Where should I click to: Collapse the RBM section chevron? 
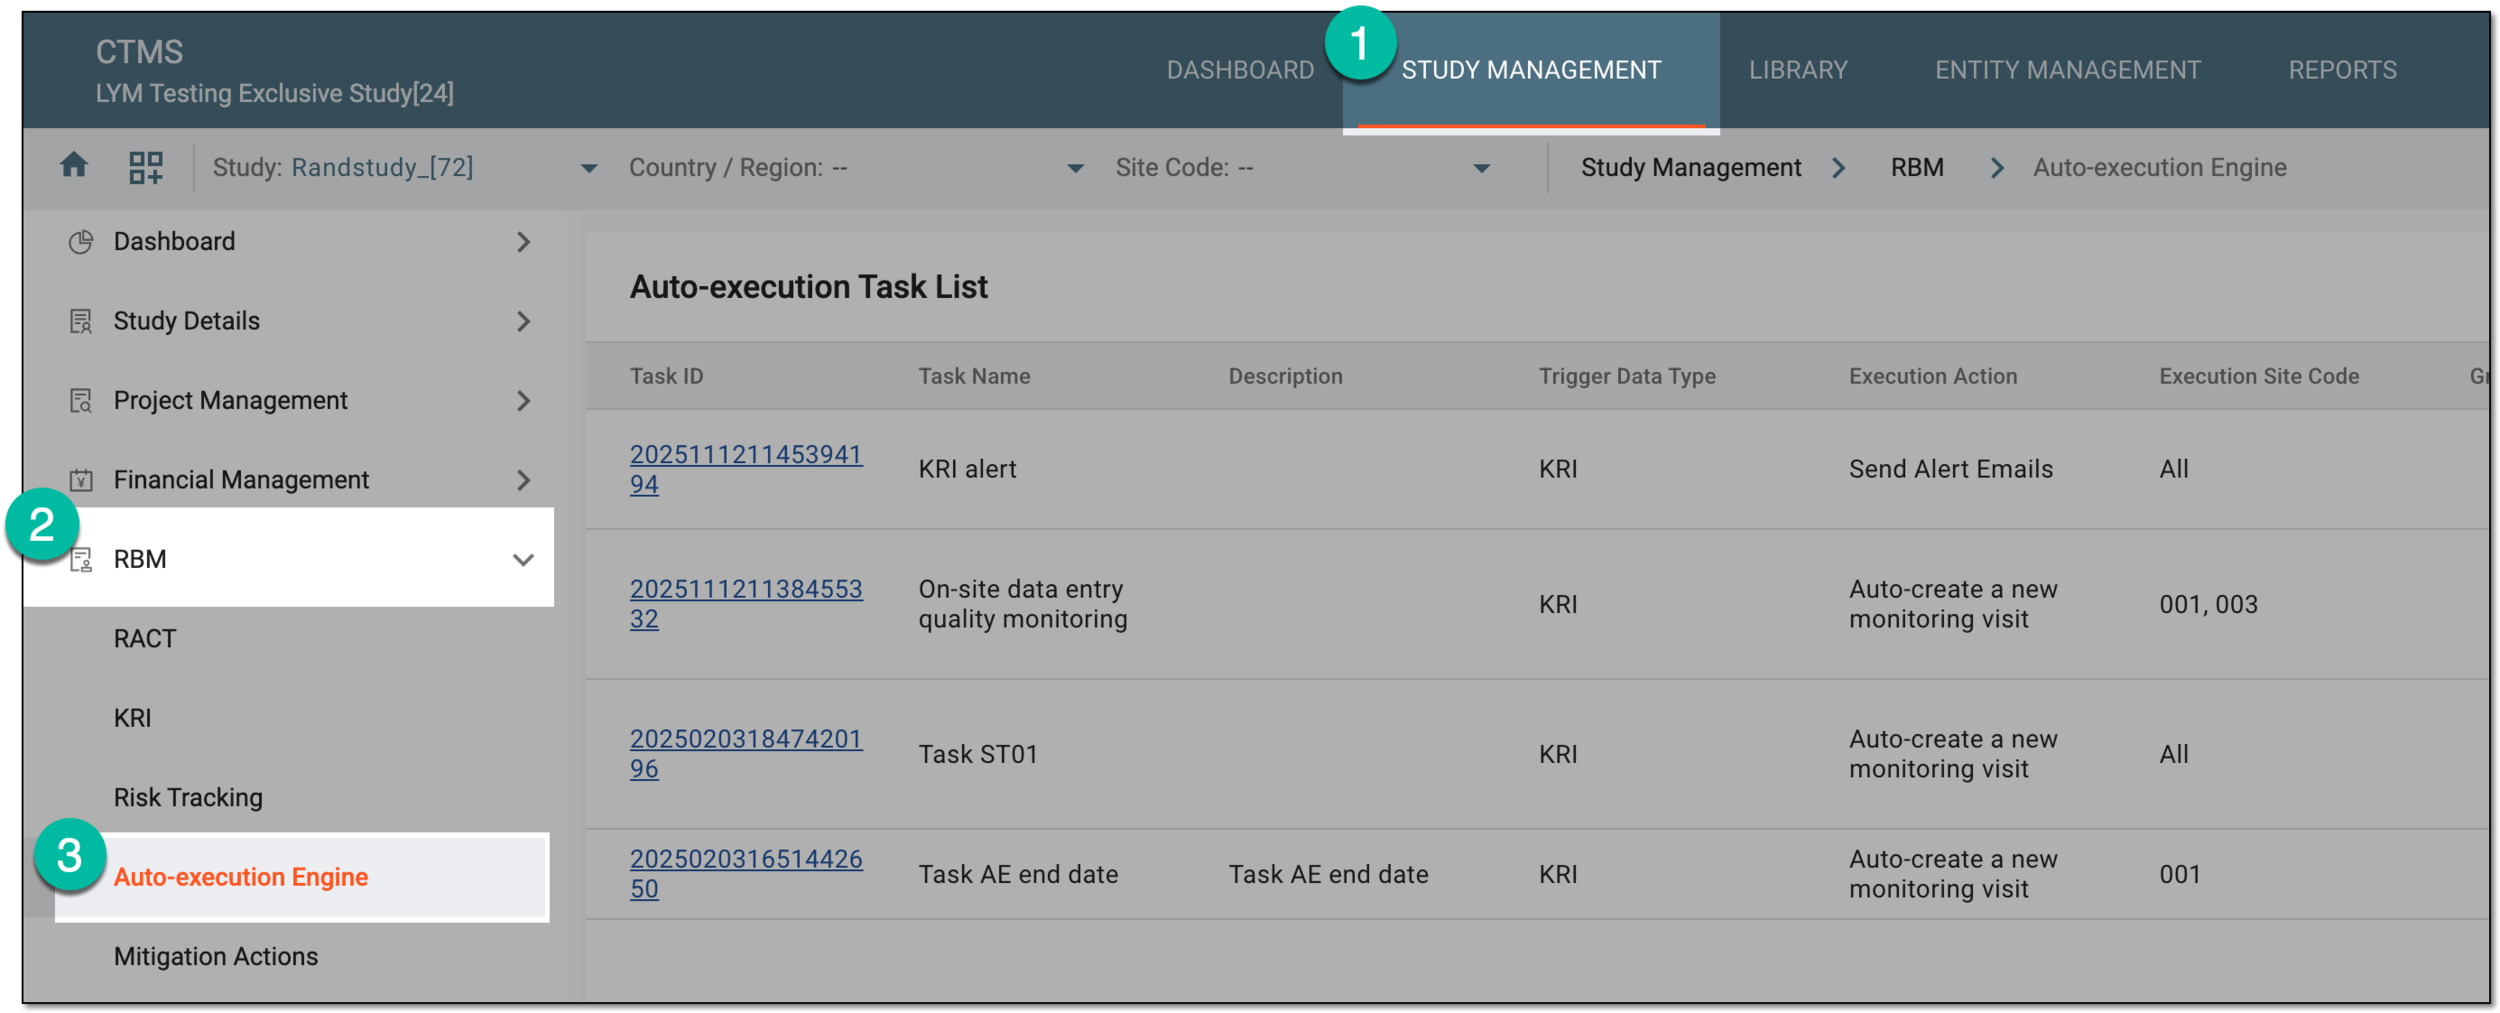(x=523, y=560)
